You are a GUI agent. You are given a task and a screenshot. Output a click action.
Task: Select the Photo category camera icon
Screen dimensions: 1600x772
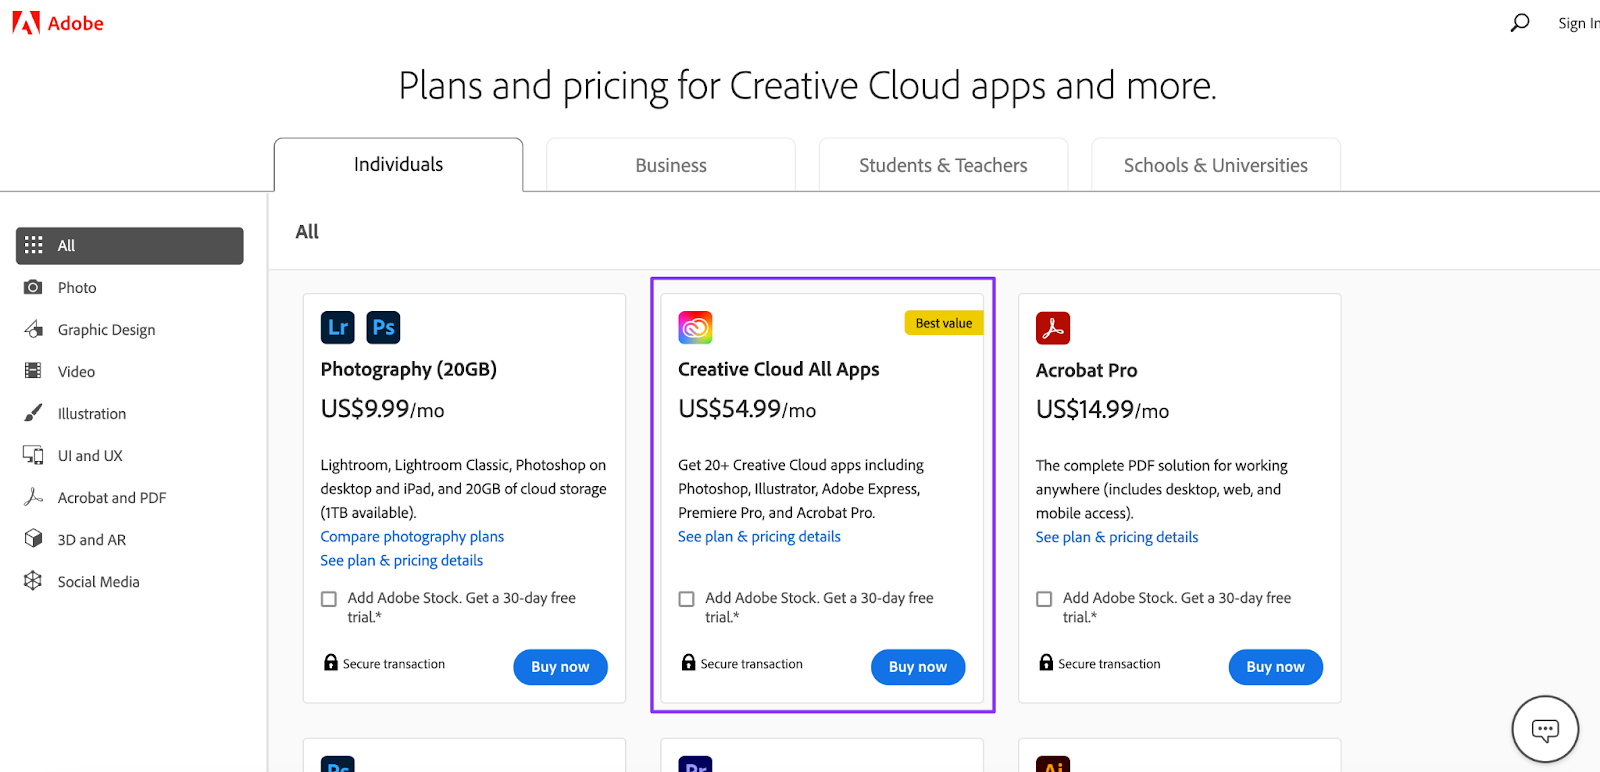33,287
